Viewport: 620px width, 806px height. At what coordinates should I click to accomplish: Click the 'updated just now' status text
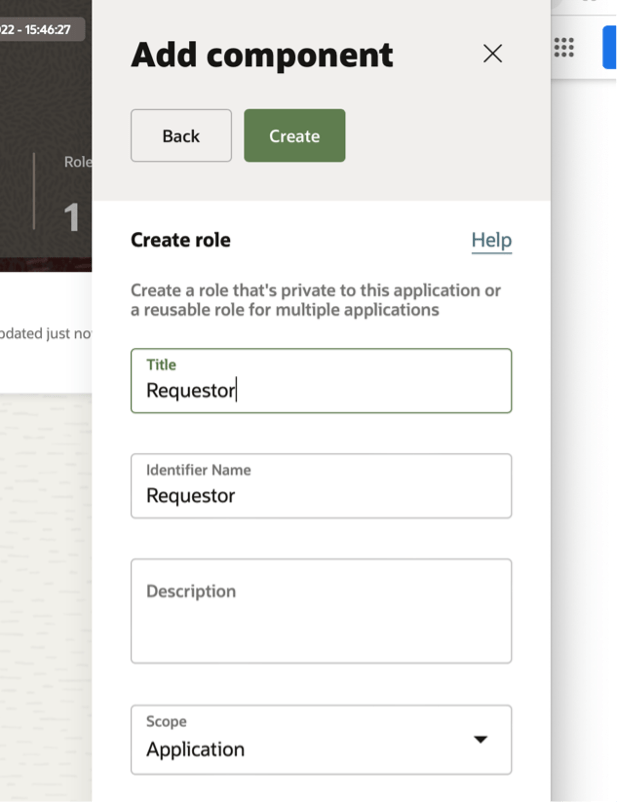point(46,333)
